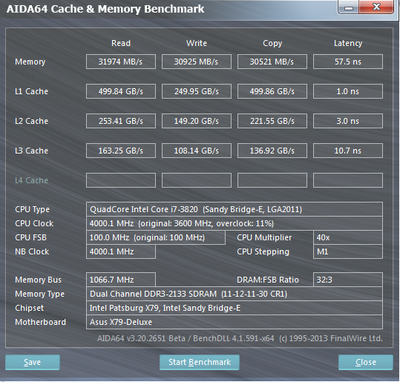Click the L2 Cache Write result 149.20 GB/s
The image size is (400, 382).
(x=196, y=121)
